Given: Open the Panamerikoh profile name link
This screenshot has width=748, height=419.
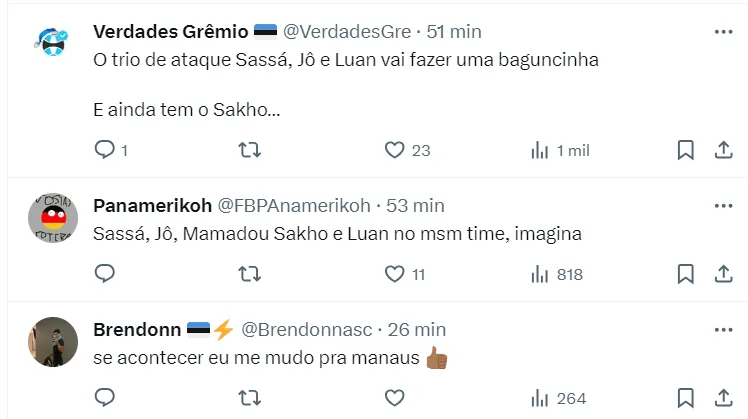Looking at the screenshot, I should 152,205.
